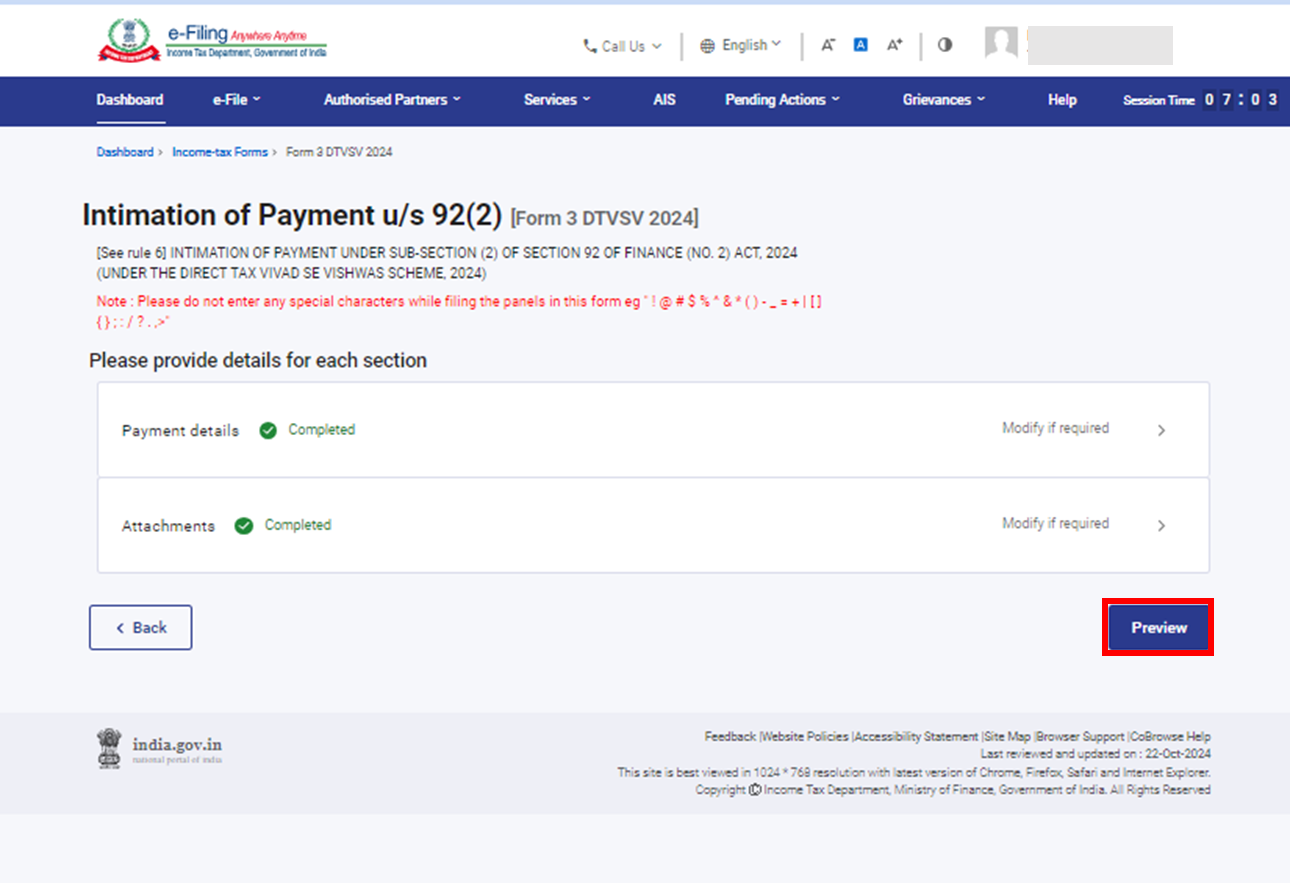Click the green Completed checkmark for Payment details
The height and width of the screenshot is (883, 1290).
click(x=268, y=430)
